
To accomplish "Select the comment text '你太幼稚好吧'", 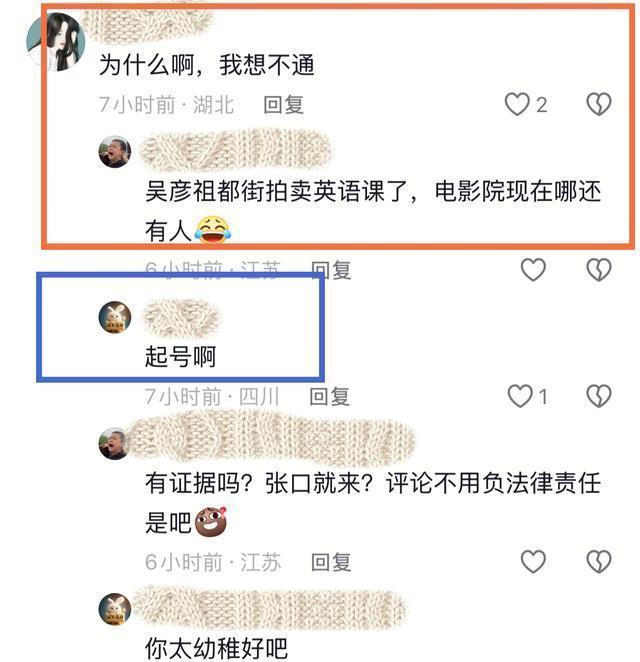I will point(216,648).
